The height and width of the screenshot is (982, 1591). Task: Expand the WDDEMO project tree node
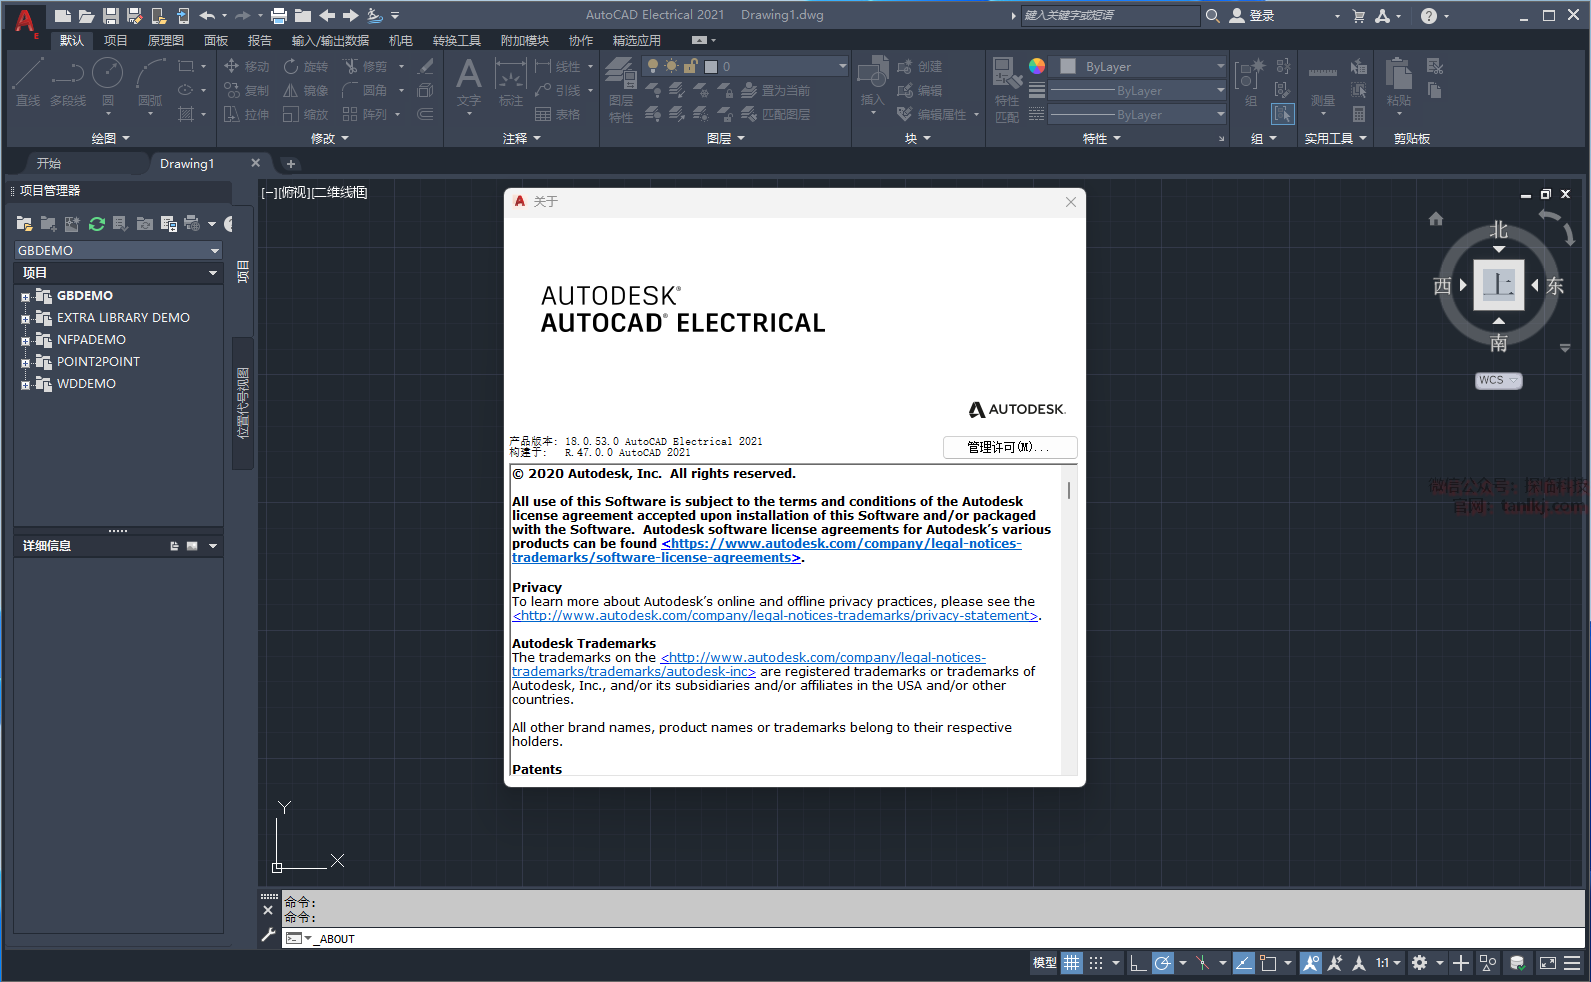25,385
